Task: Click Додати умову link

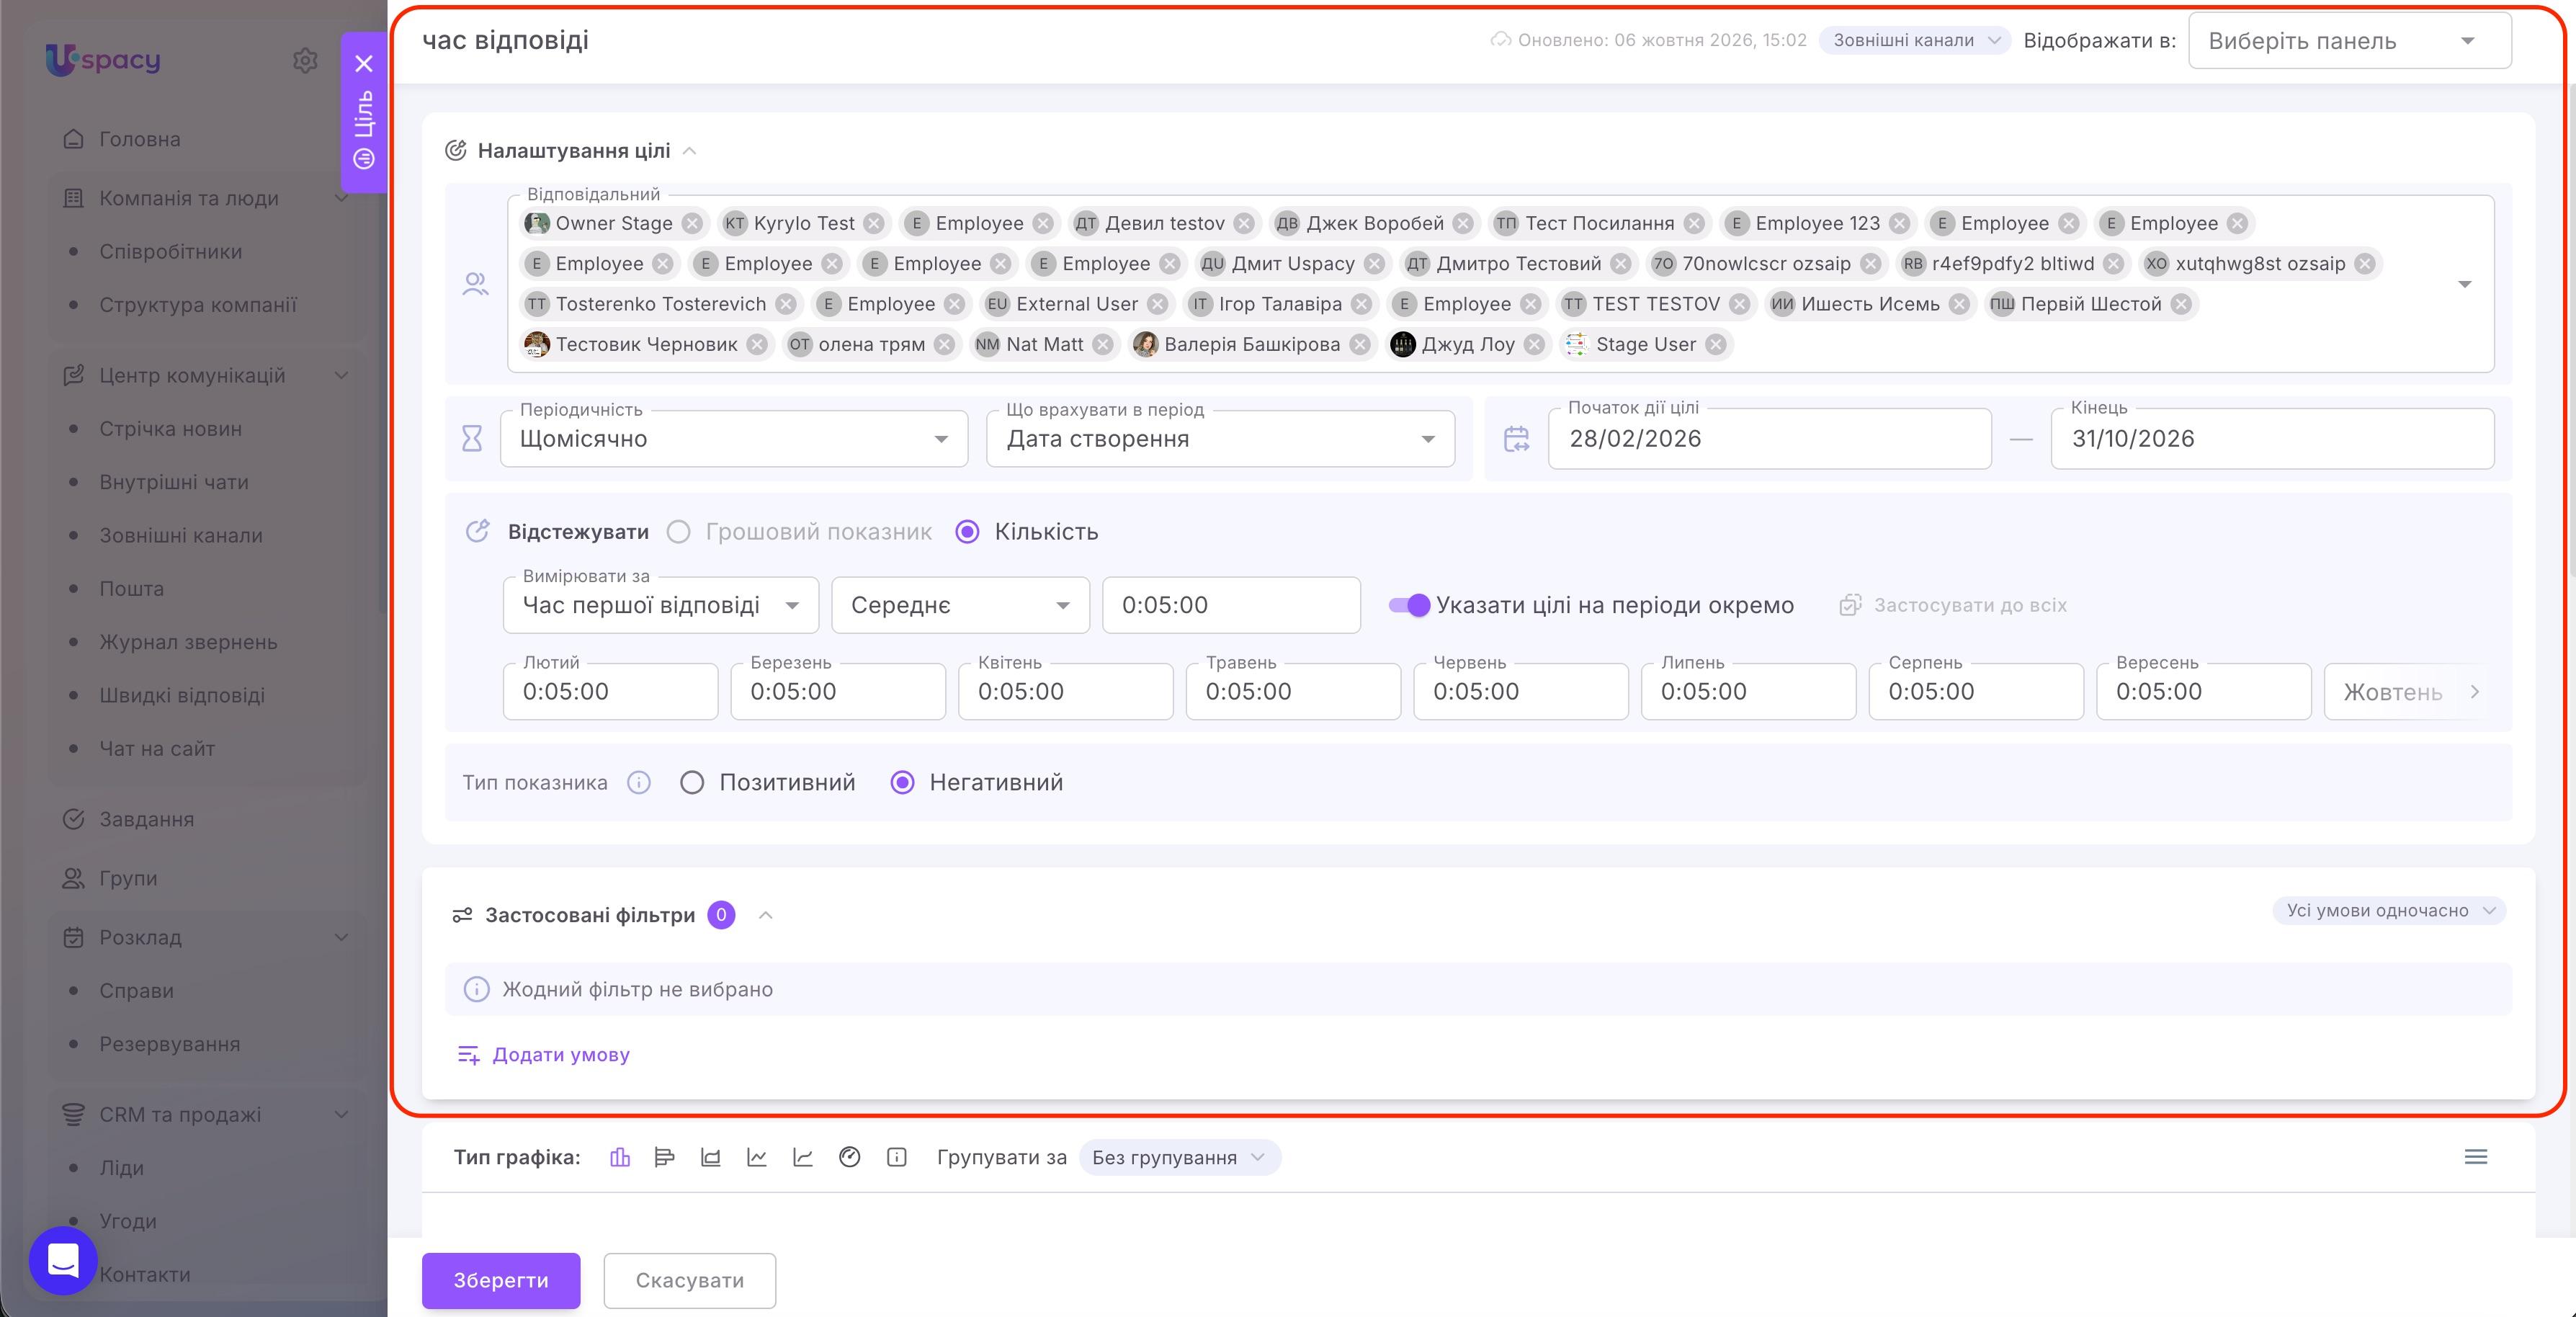Action: tap(544, 1055)
